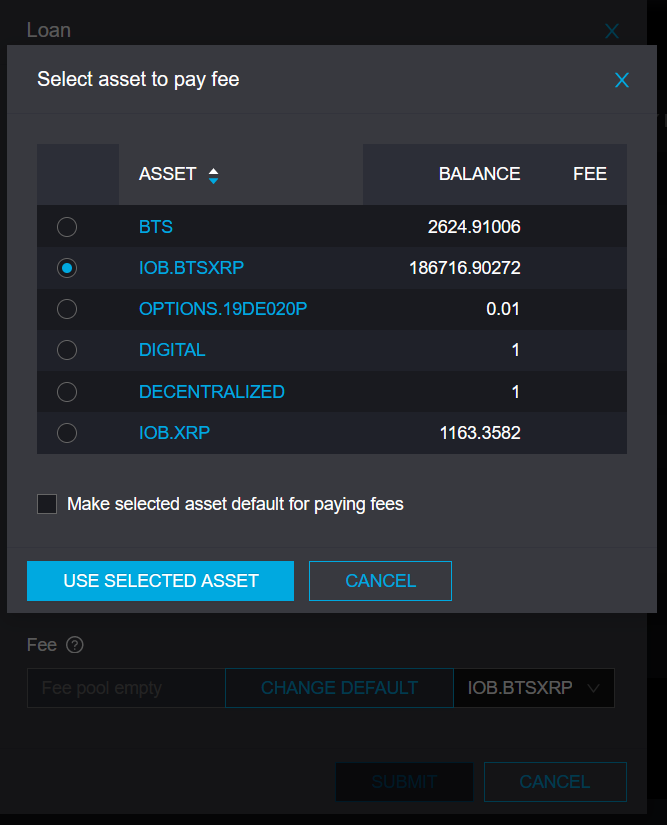Pick the DECENTRALIZED radio button
667x825 pixels.
coord(67,392)
